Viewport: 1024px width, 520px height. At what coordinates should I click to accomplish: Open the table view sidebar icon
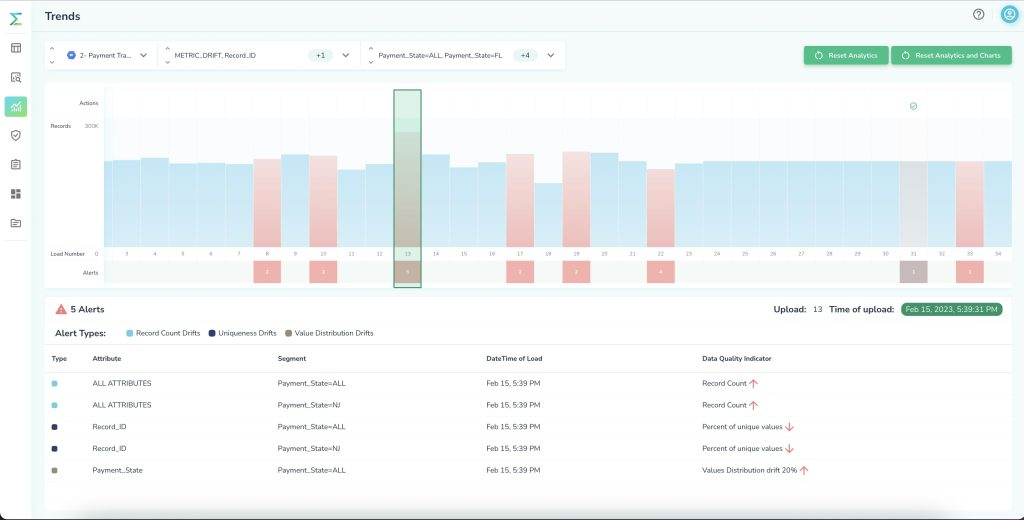(15, 48)
